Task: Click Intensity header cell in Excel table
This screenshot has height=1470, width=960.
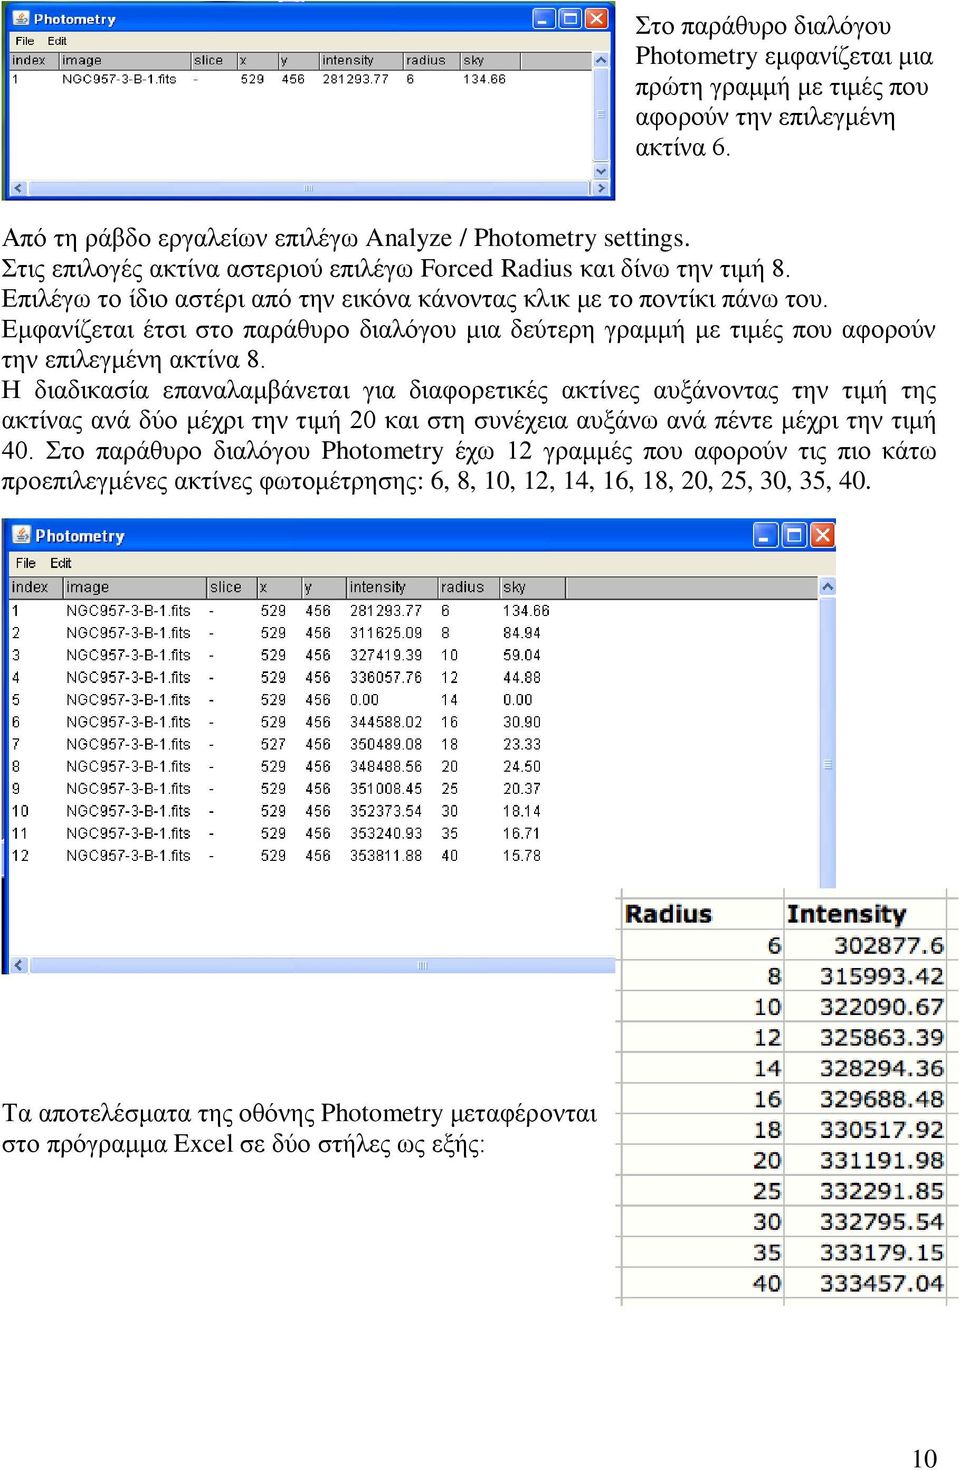Action: tap(865, 913)
